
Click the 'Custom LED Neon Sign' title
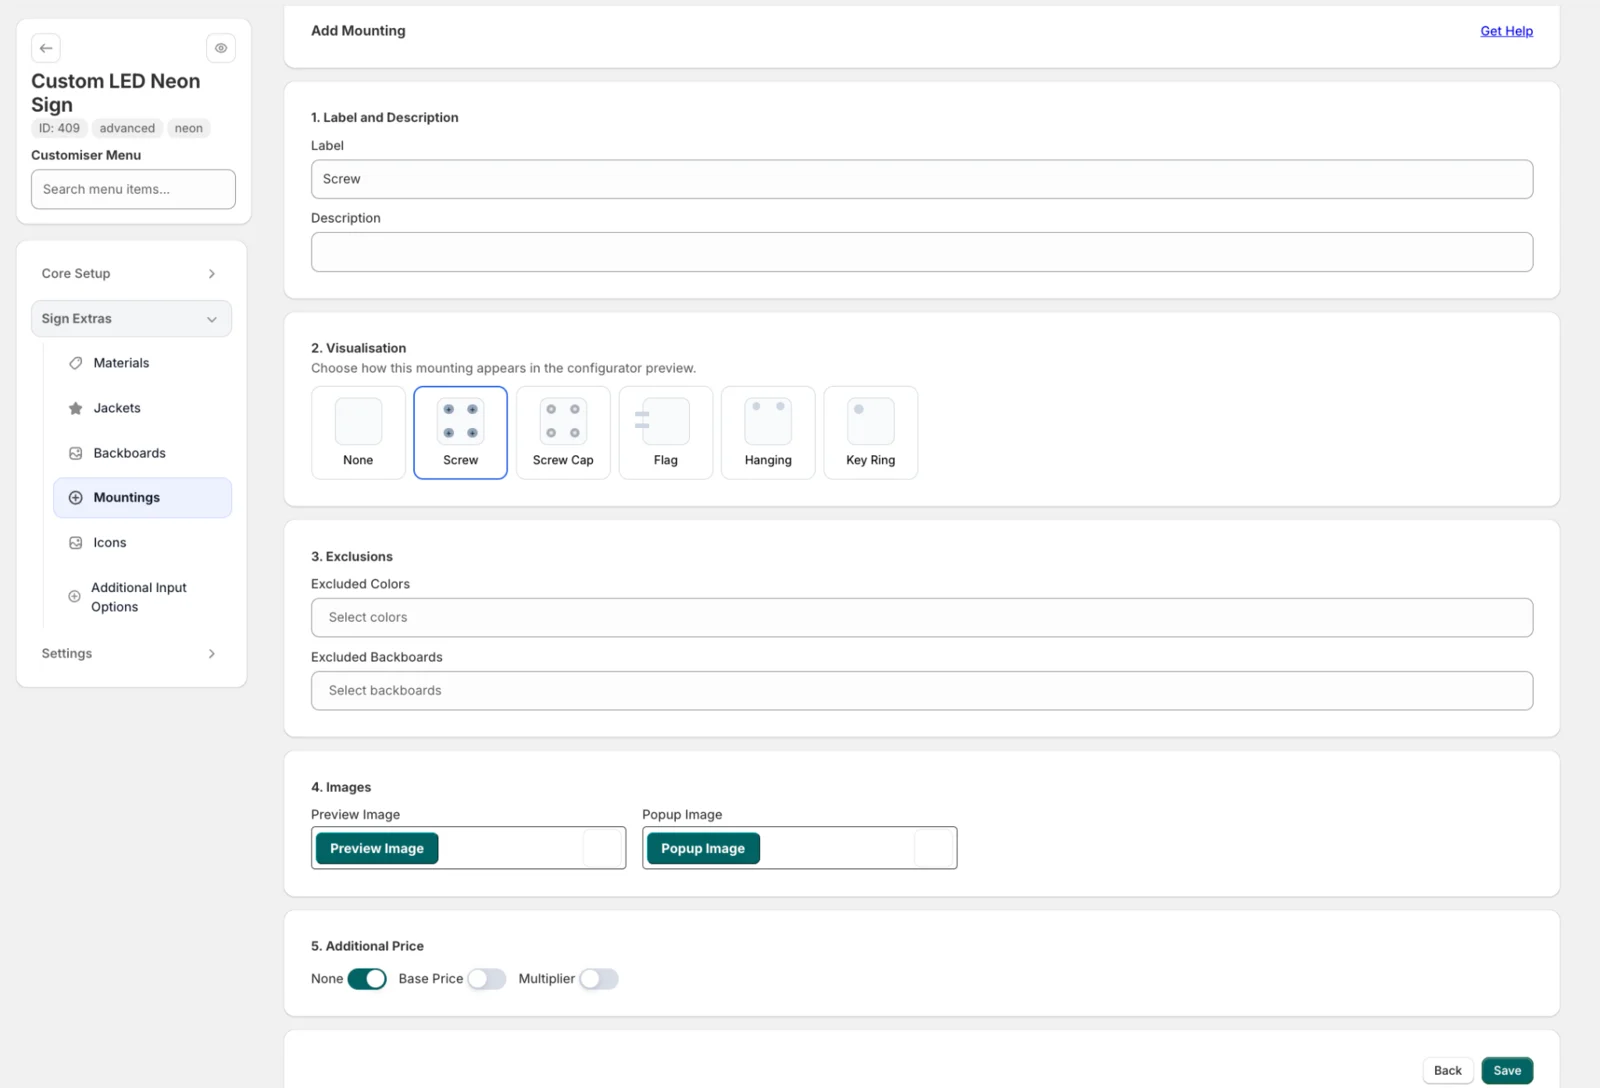click(115, 93)
